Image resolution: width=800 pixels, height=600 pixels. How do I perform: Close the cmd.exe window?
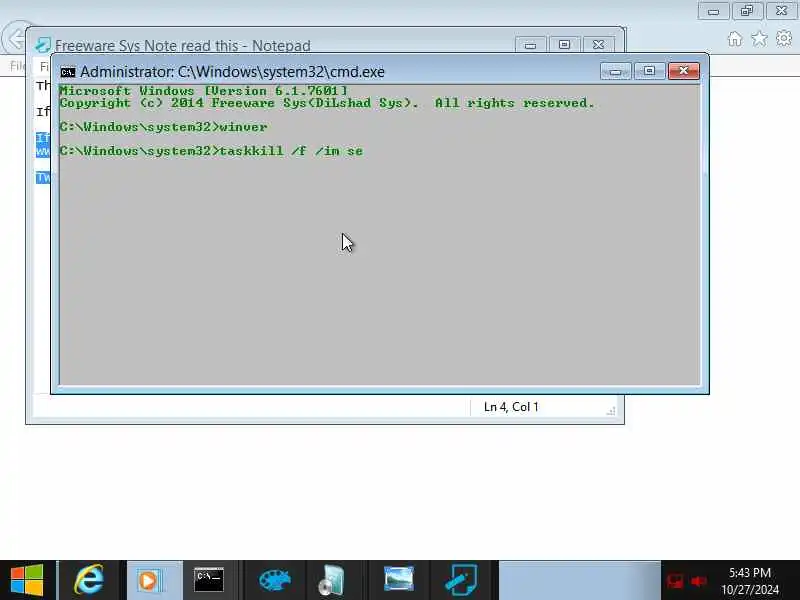(684, 71)
